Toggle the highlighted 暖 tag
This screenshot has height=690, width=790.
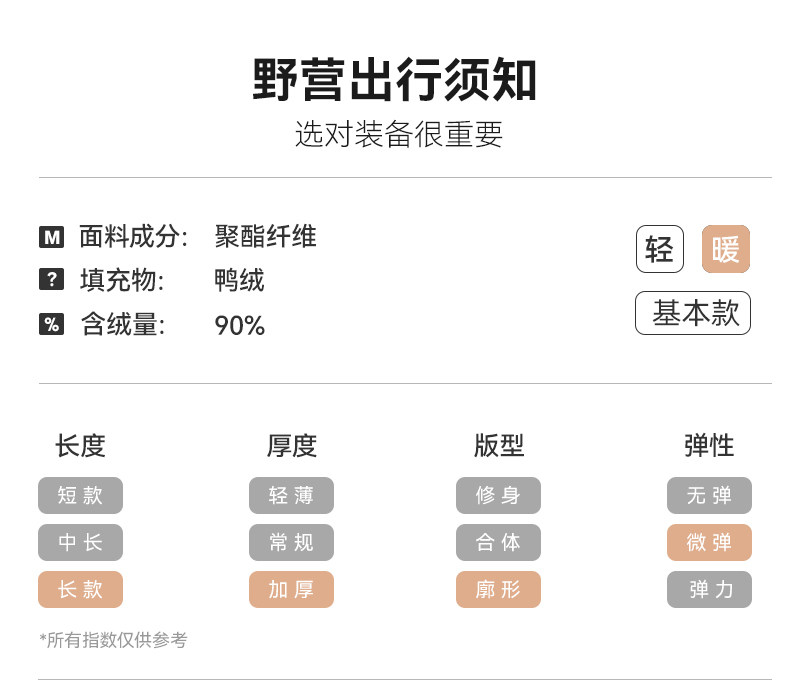[725, 249]
